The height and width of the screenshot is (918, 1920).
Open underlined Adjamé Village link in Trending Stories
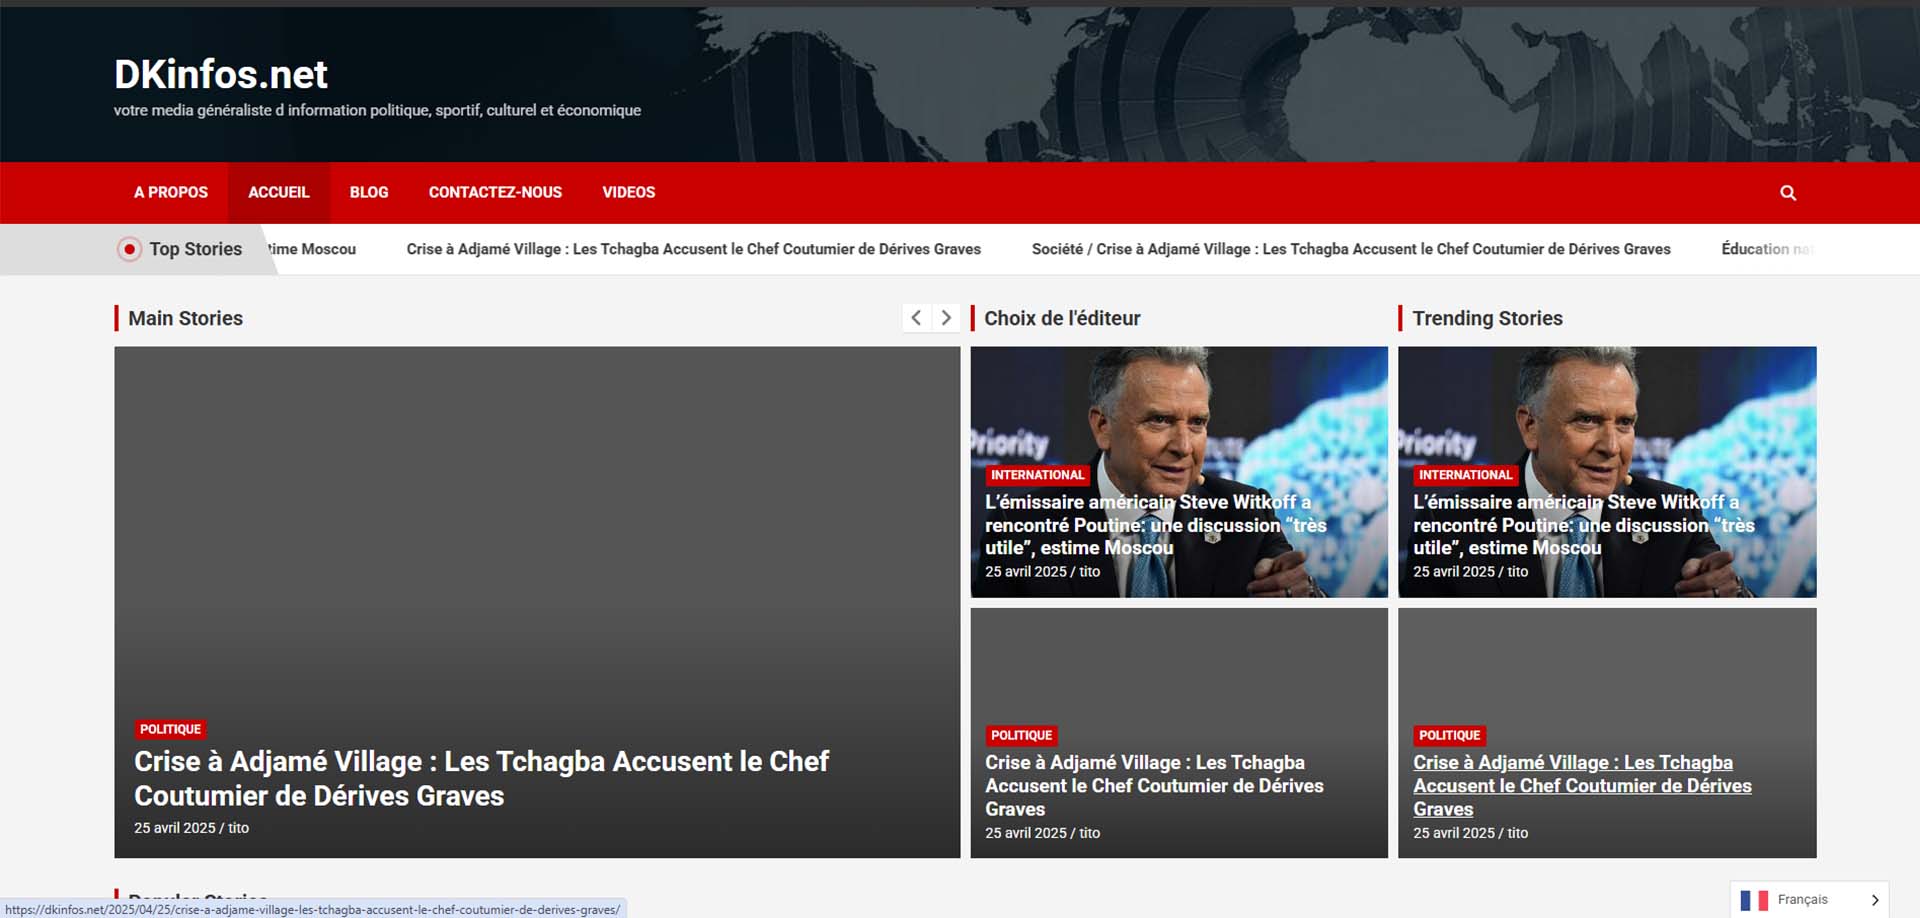1581,786
